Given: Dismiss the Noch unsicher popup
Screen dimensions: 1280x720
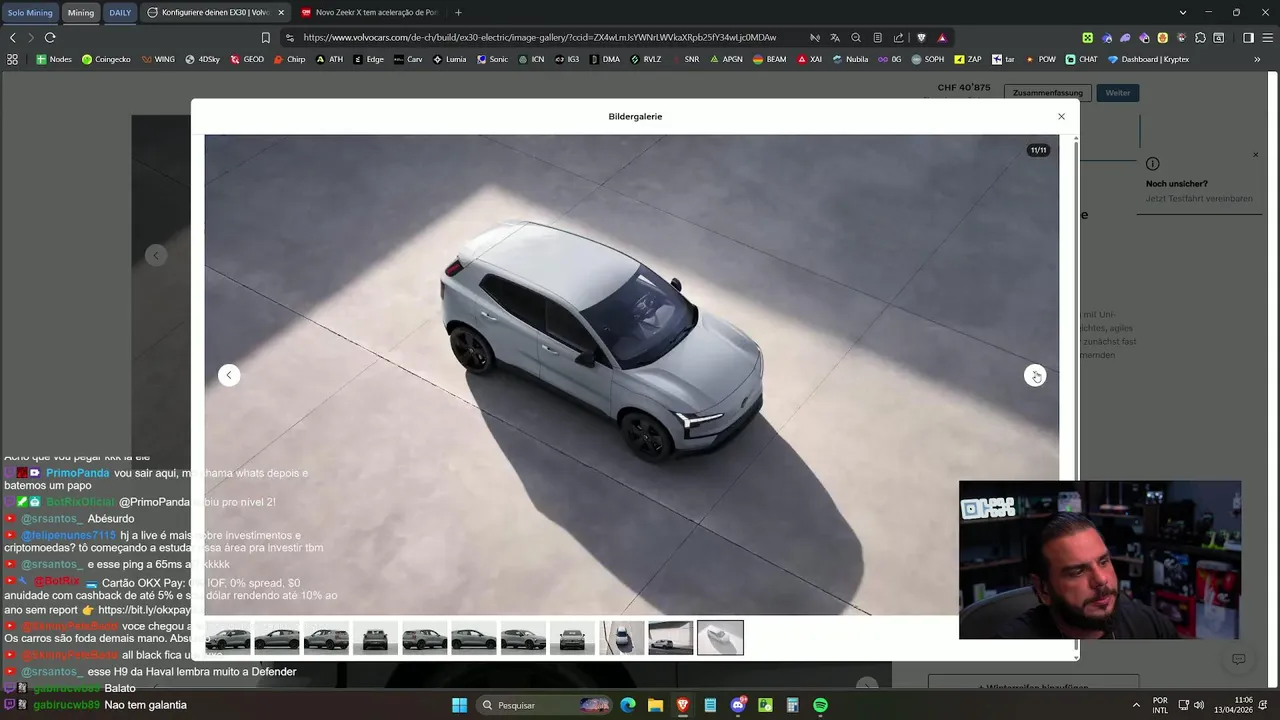Looking at the screenshot, I should [x=1256, y=155].
